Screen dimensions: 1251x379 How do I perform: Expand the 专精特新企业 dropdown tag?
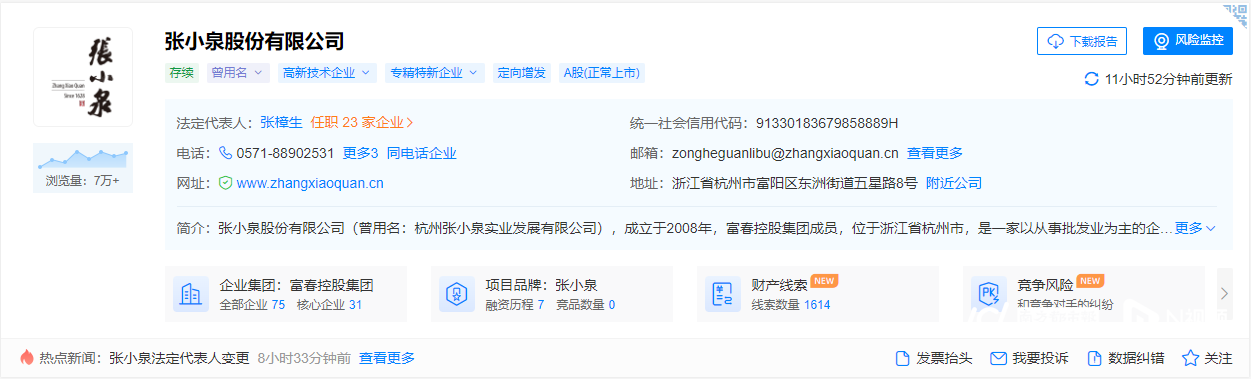click(x=434, y=72)
